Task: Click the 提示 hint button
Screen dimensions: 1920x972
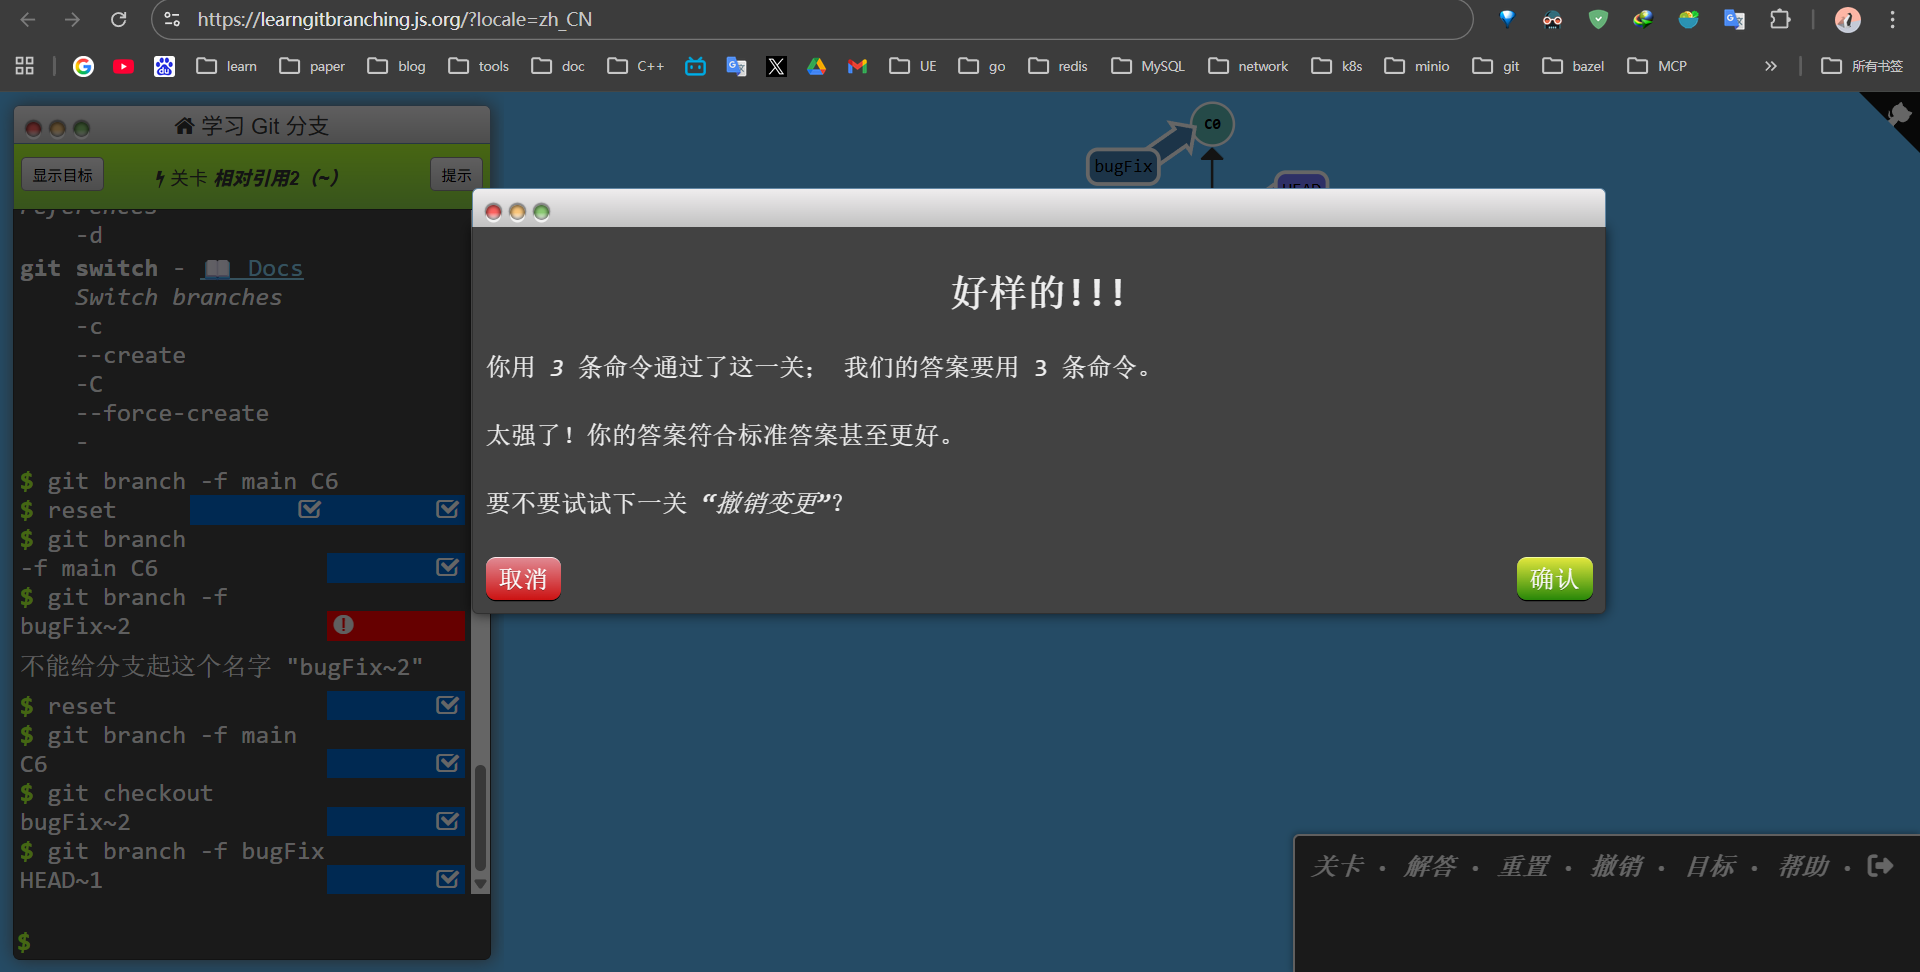Action: click(x=456, y=175)
